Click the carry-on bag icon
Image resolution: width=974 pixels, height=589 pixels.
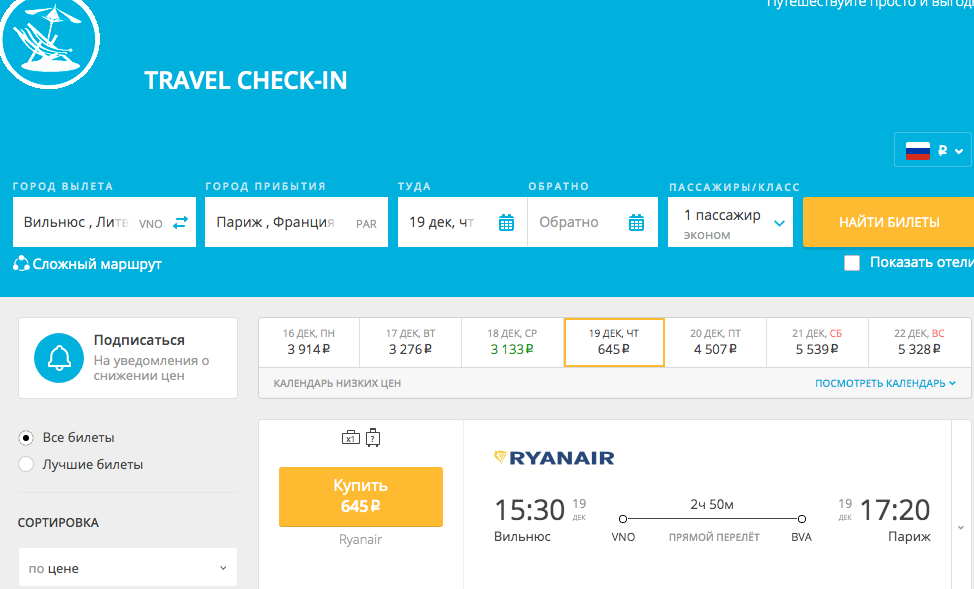point(351,438)
